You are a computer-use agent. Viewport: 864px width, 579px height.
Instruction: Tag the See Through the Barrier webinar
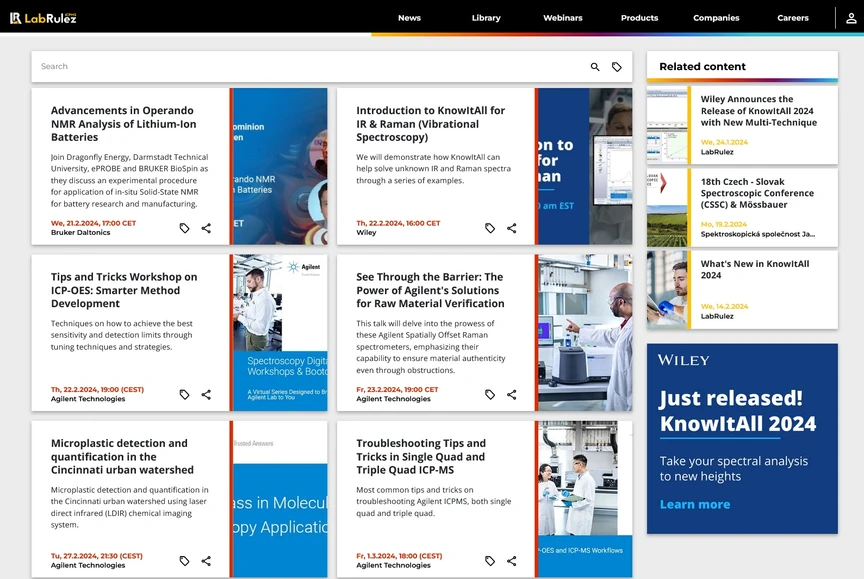click(x=490, y=394)
